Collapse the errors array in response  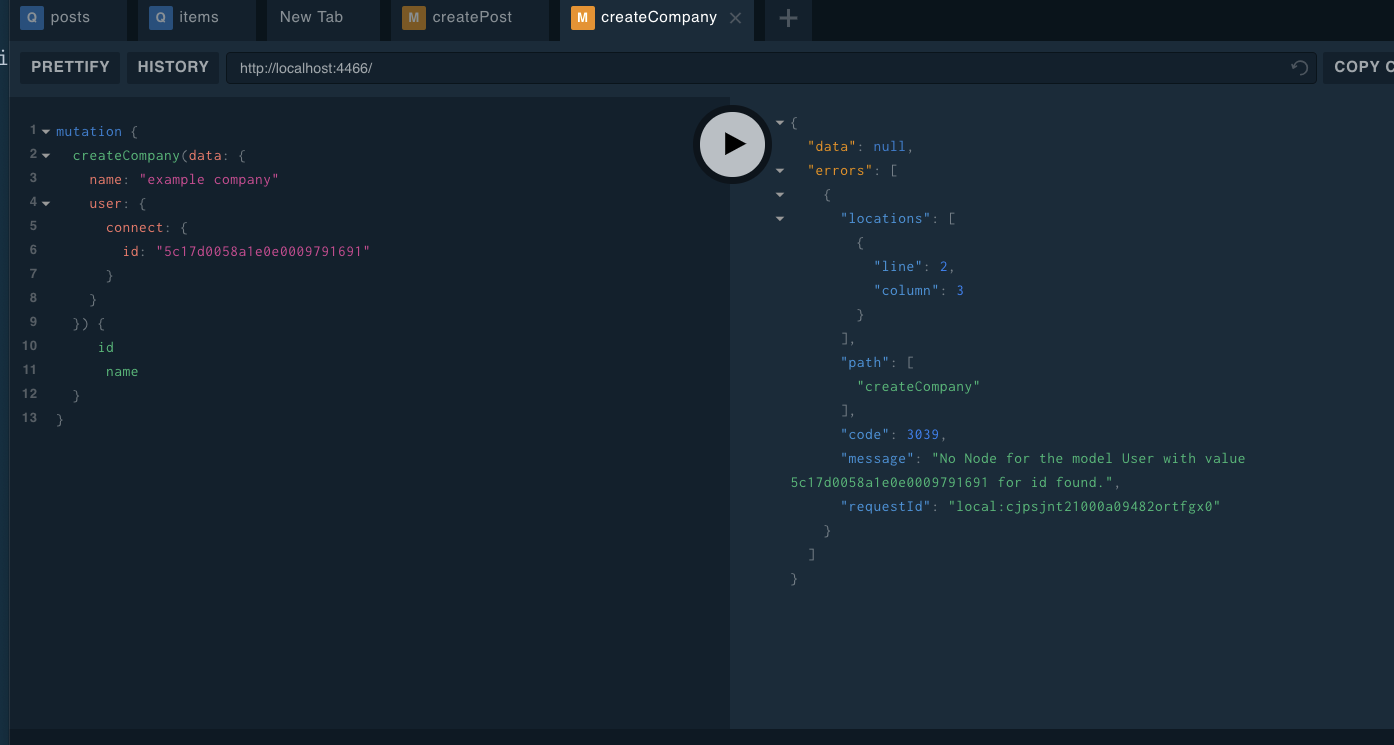tap(780, 171)
